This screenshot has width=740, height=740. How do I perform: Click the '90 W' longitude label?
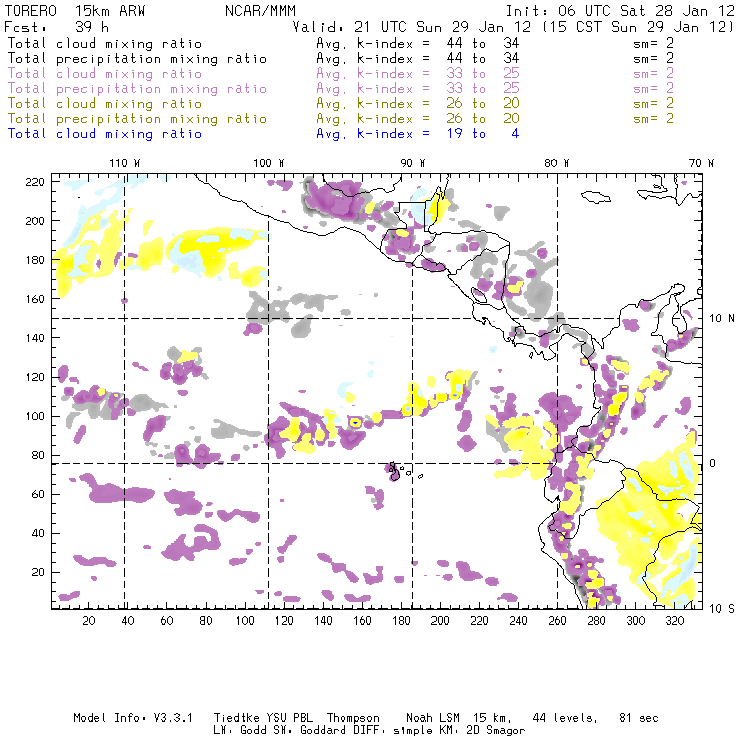412,163
